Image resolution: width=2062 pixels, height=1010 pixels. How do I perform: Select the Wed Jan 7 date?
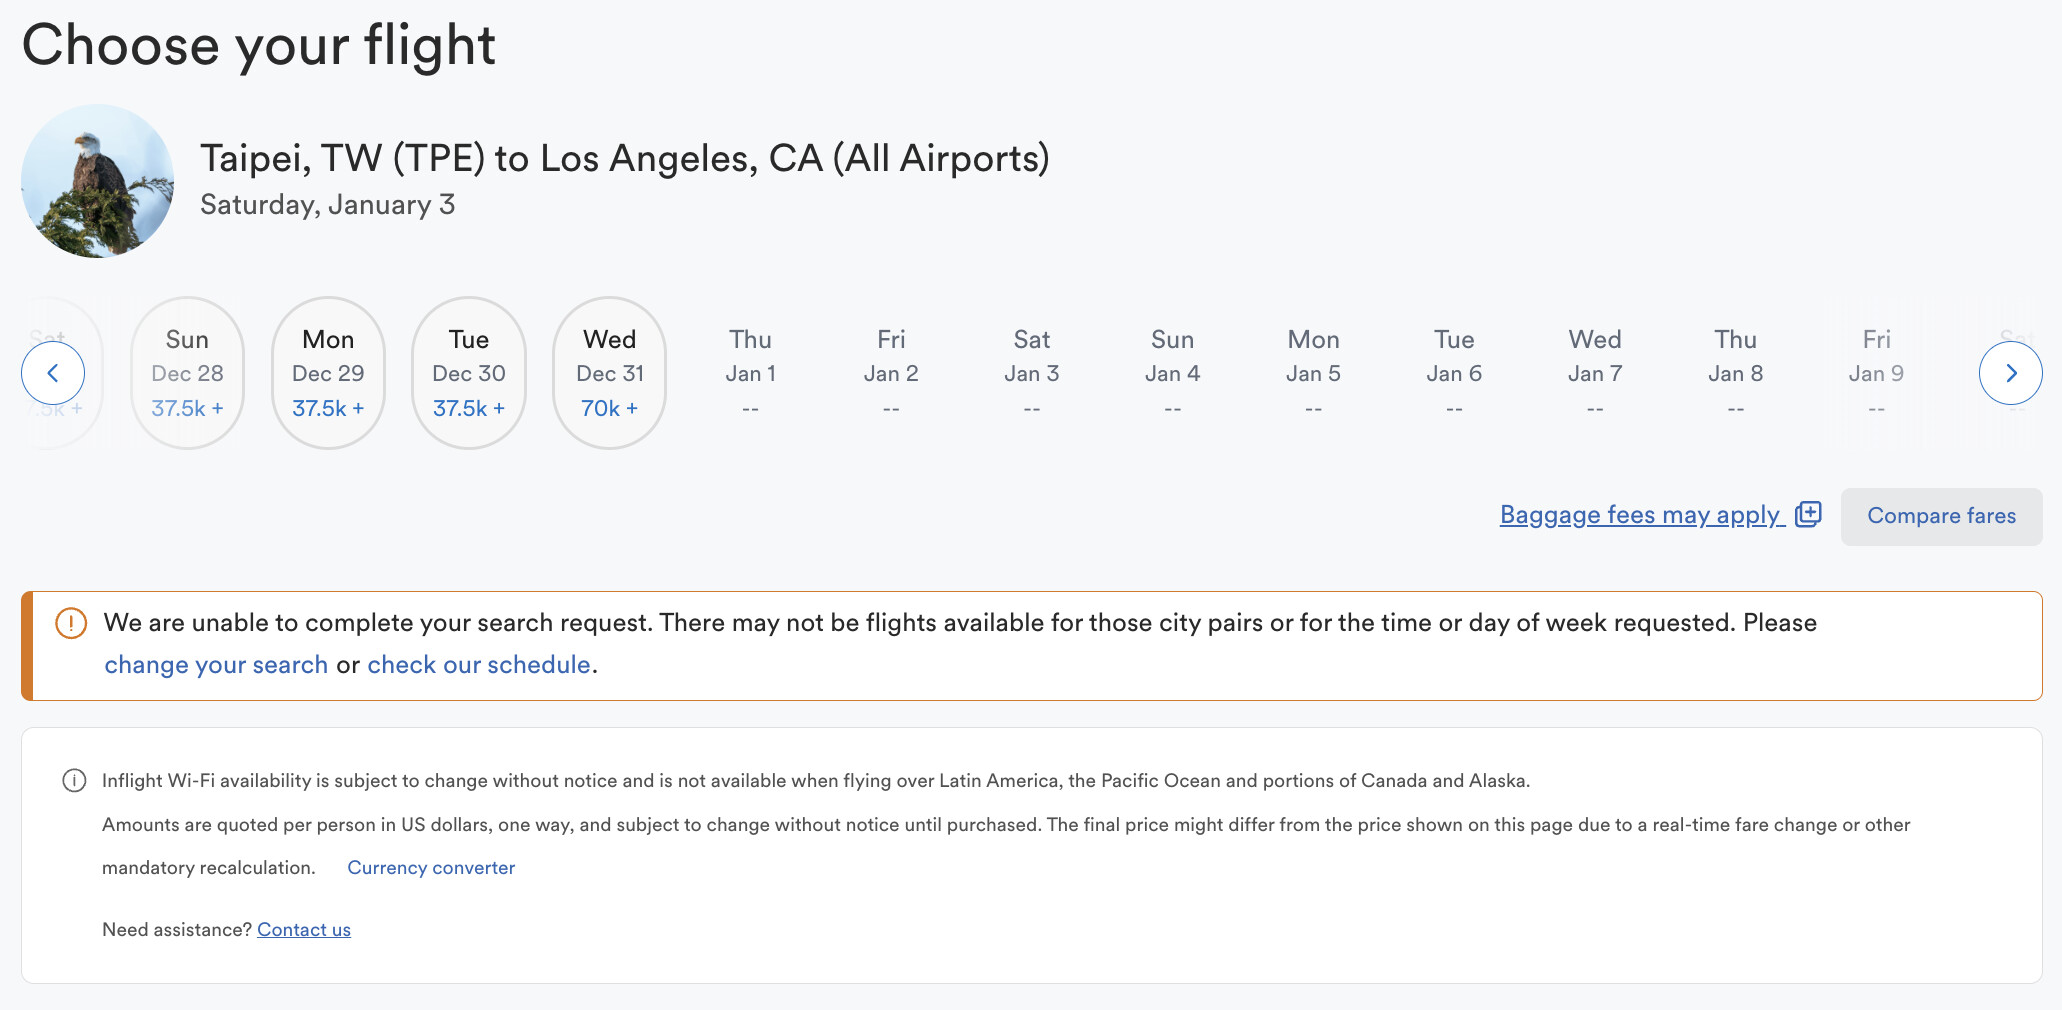tap(1595, 373)
